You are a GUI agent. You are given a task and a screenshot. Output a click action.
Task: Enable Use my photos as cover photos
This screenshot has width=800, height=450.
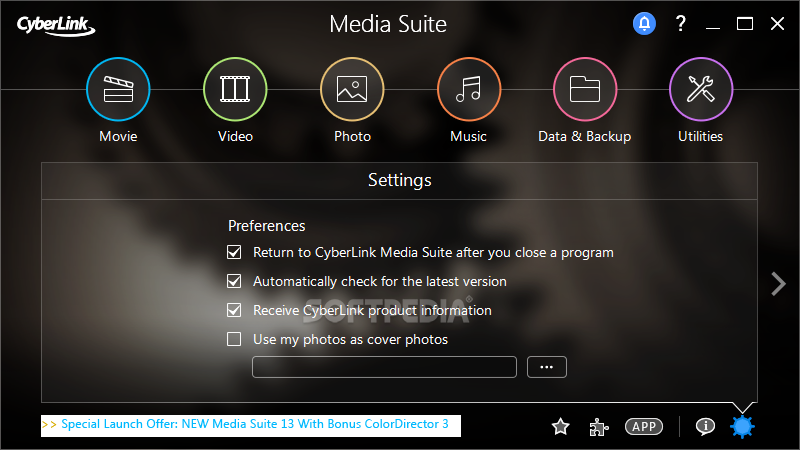click(x=234, y=339)
